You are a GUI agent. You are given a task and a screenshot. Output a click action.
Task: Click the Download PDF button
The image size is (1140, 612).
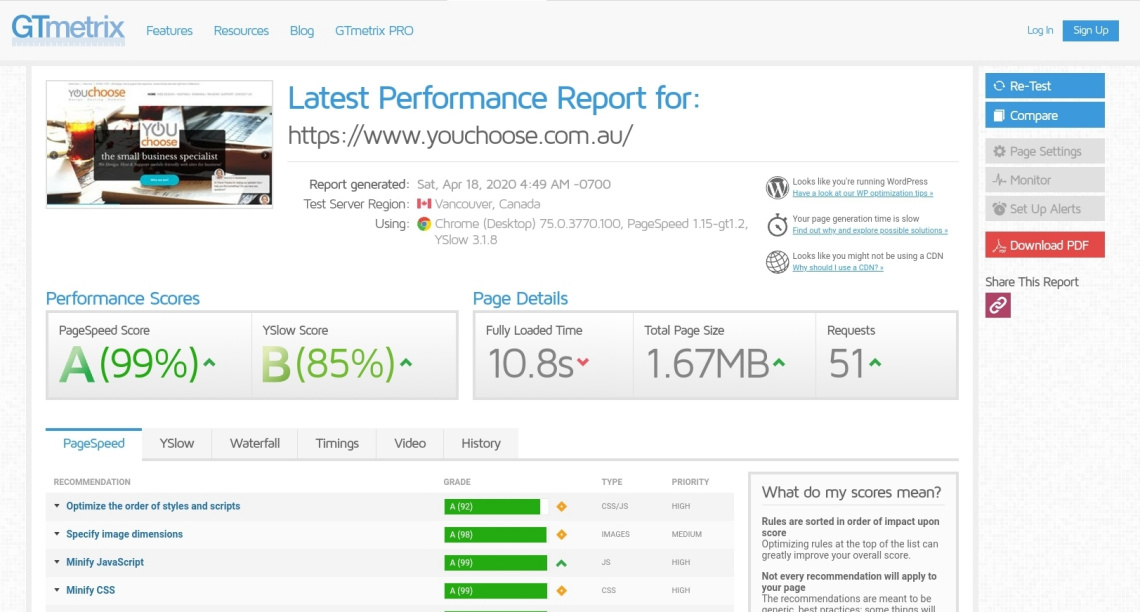[x=1044, y=245]
